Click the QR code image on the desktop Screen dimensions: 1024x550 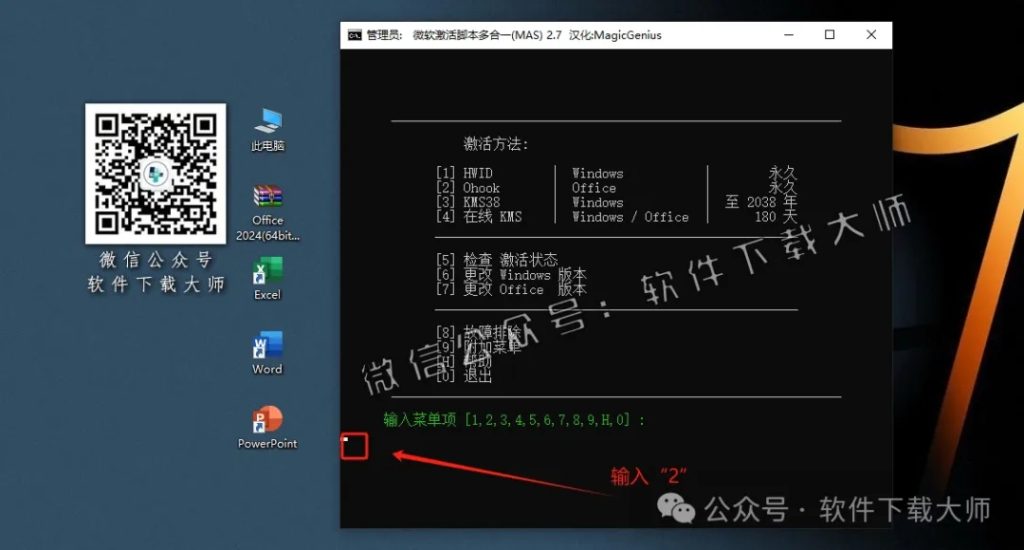pyautogui.click(x=155, y=173)
